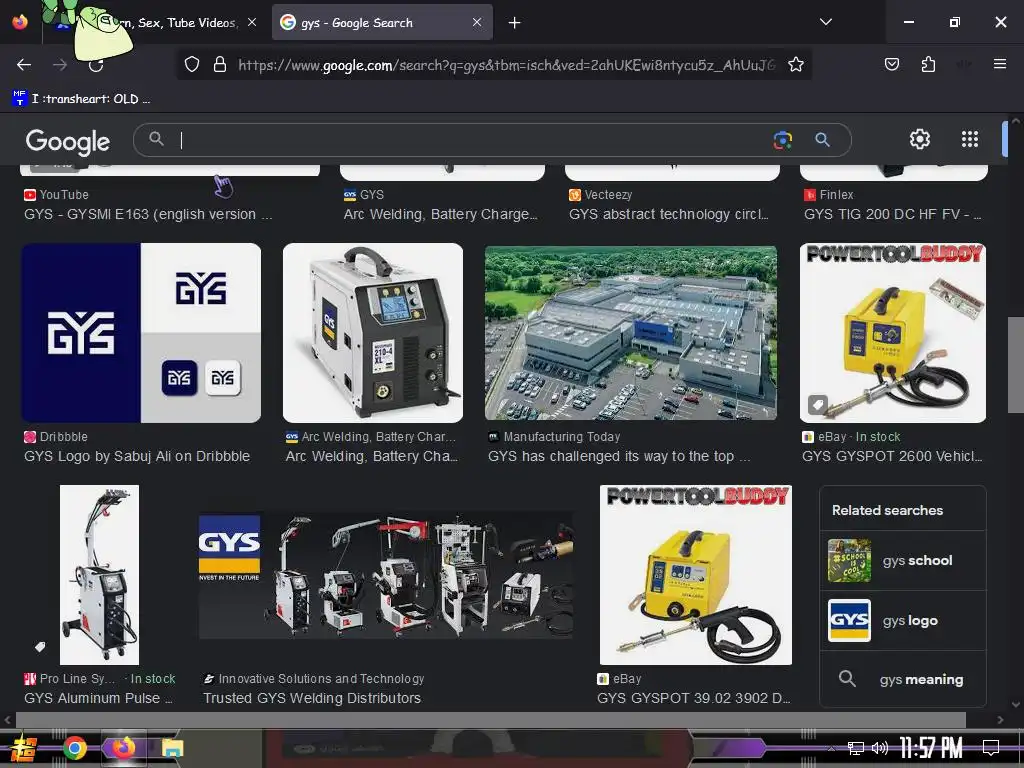Open Google quick settings gear
Screen dimensions: 1024x768
point(920,139)
